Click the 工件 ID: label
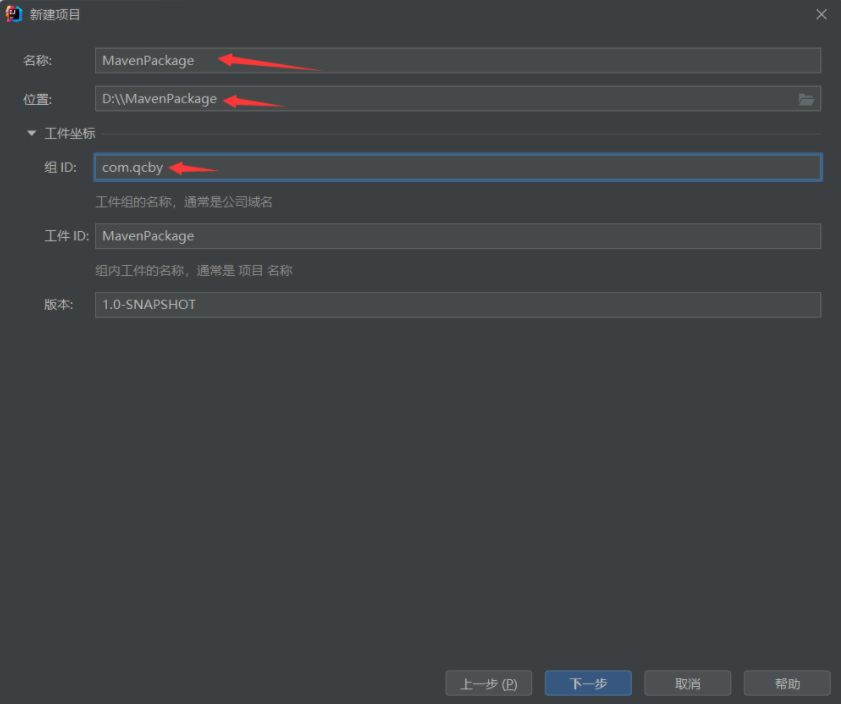The width and height of the screenshot is (841, 704). coord(67,236)
